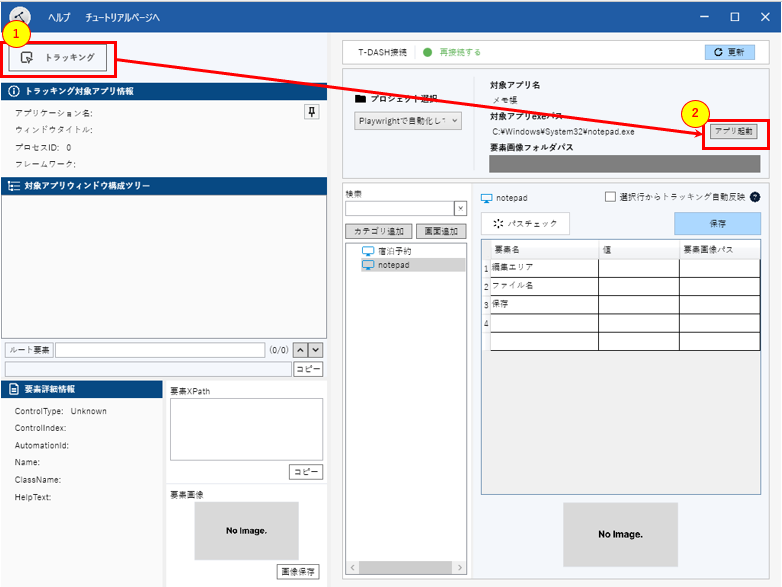Click the ルート要素 button
The height and width of the screenshot is (587, 782).
(x=29, y=350)
